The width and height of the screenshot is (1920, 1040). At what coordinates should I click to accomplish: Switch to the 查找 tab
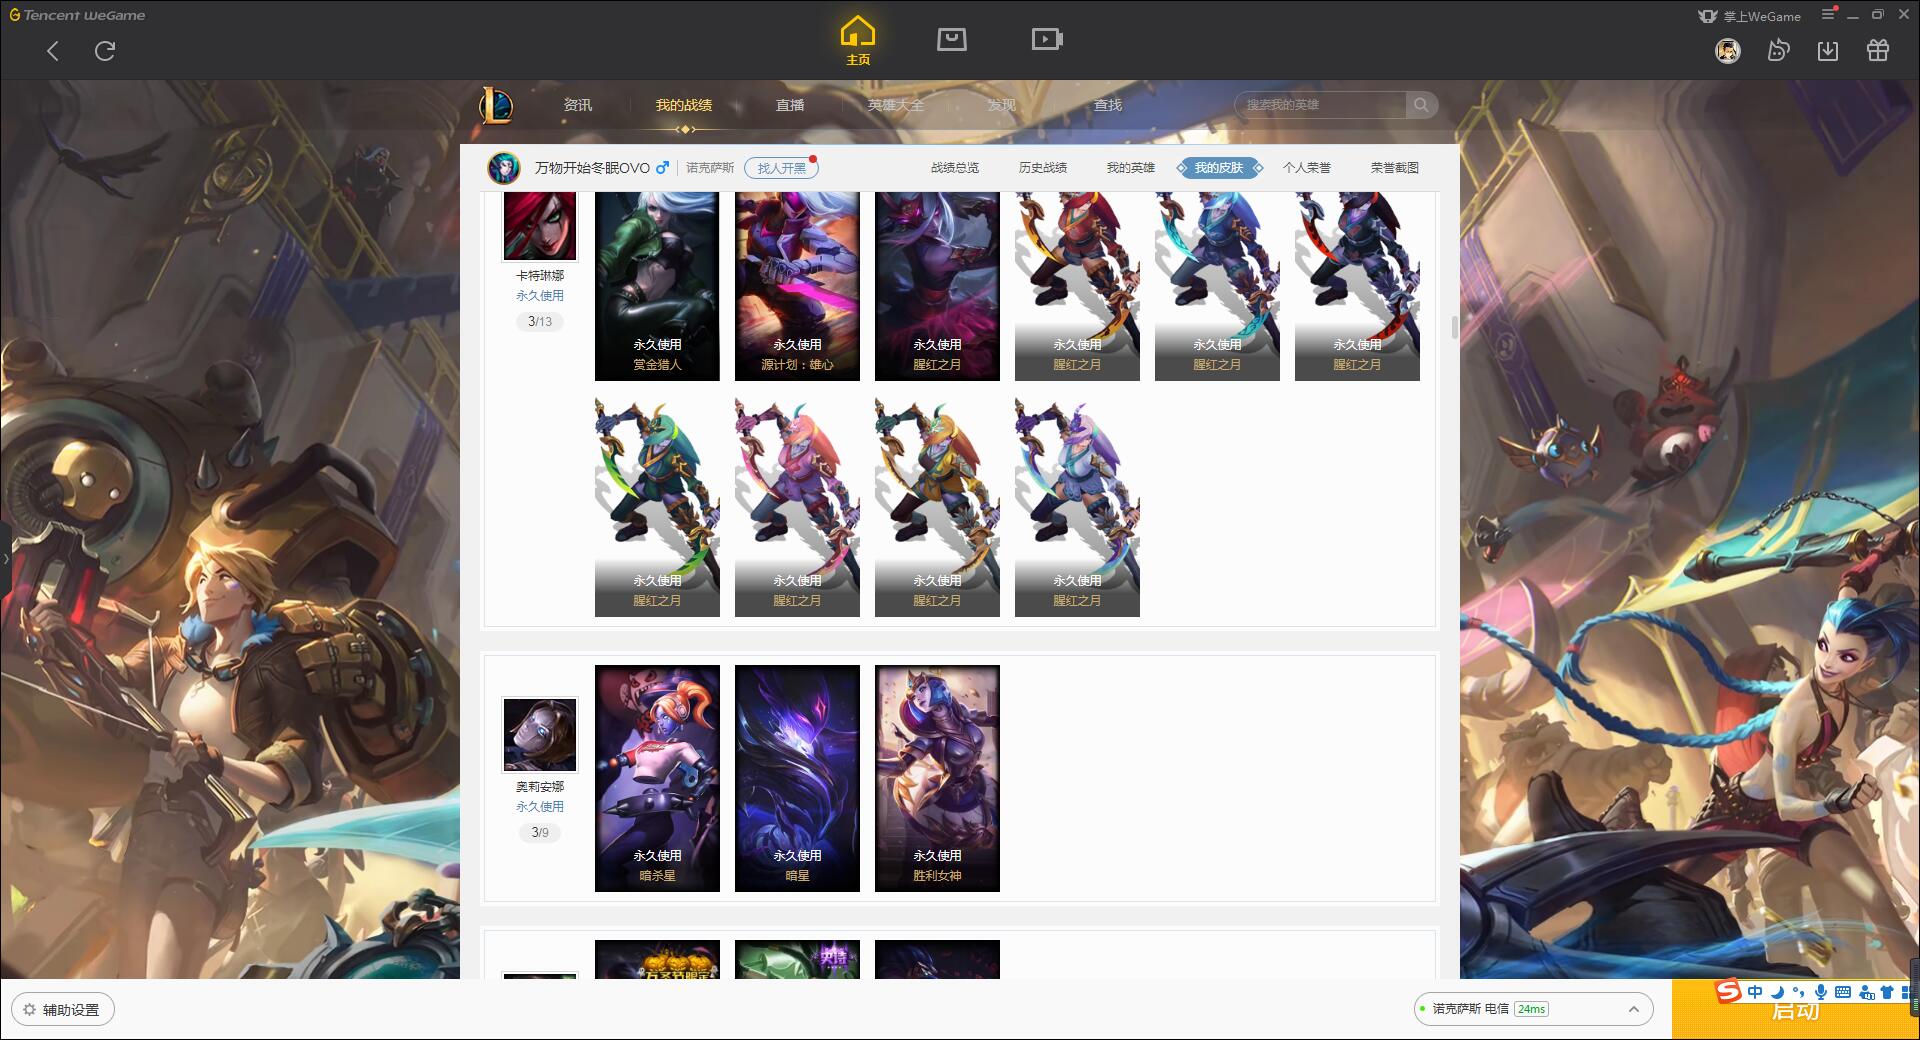coord(1108,105)
